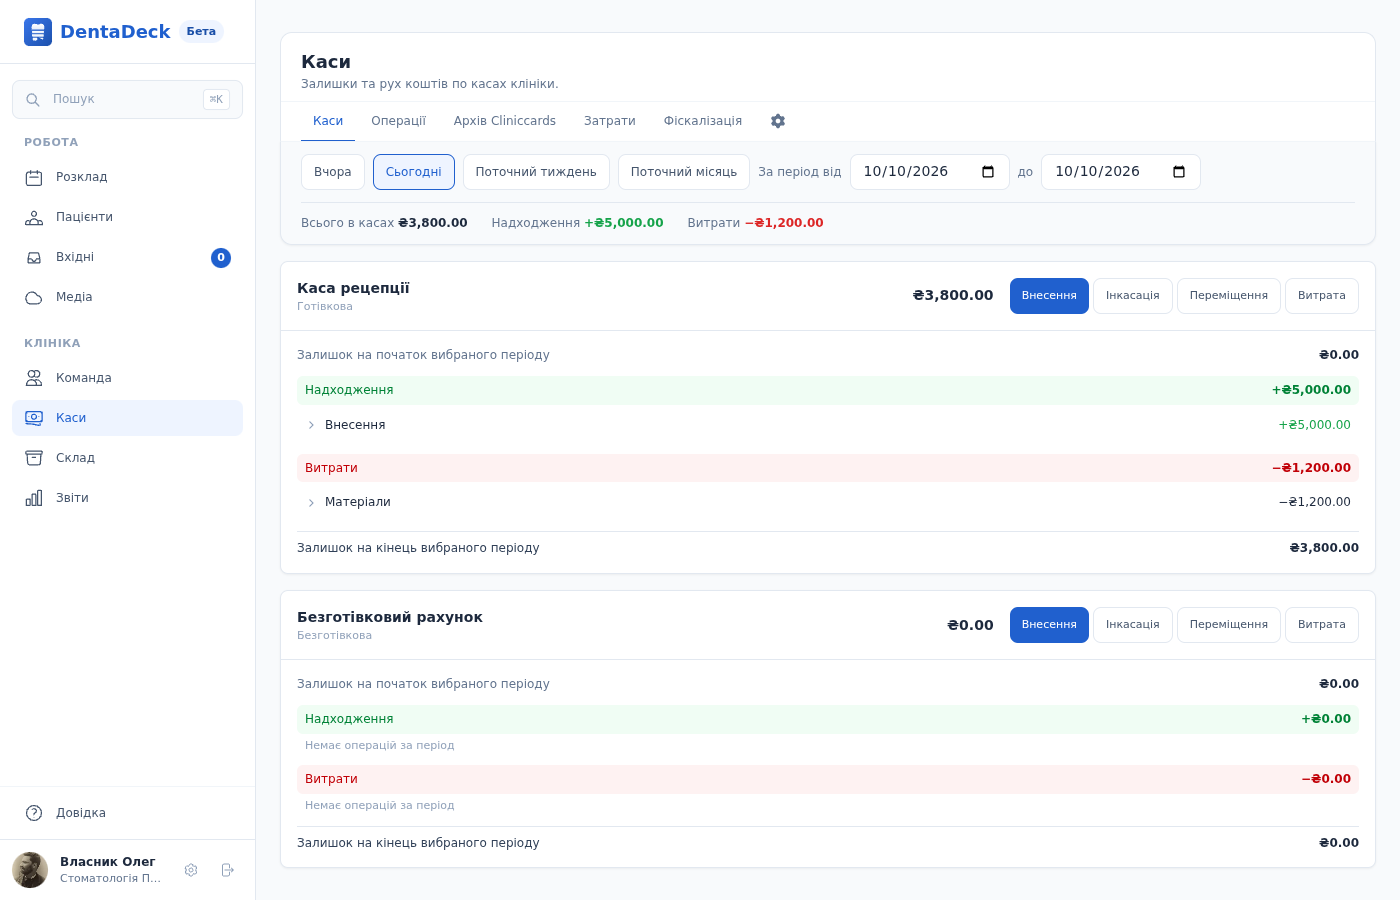This screenshot has width=1400, height=900.
Task: Open user settings gear beside Власник Олег
Action: [x=191, y=870]
